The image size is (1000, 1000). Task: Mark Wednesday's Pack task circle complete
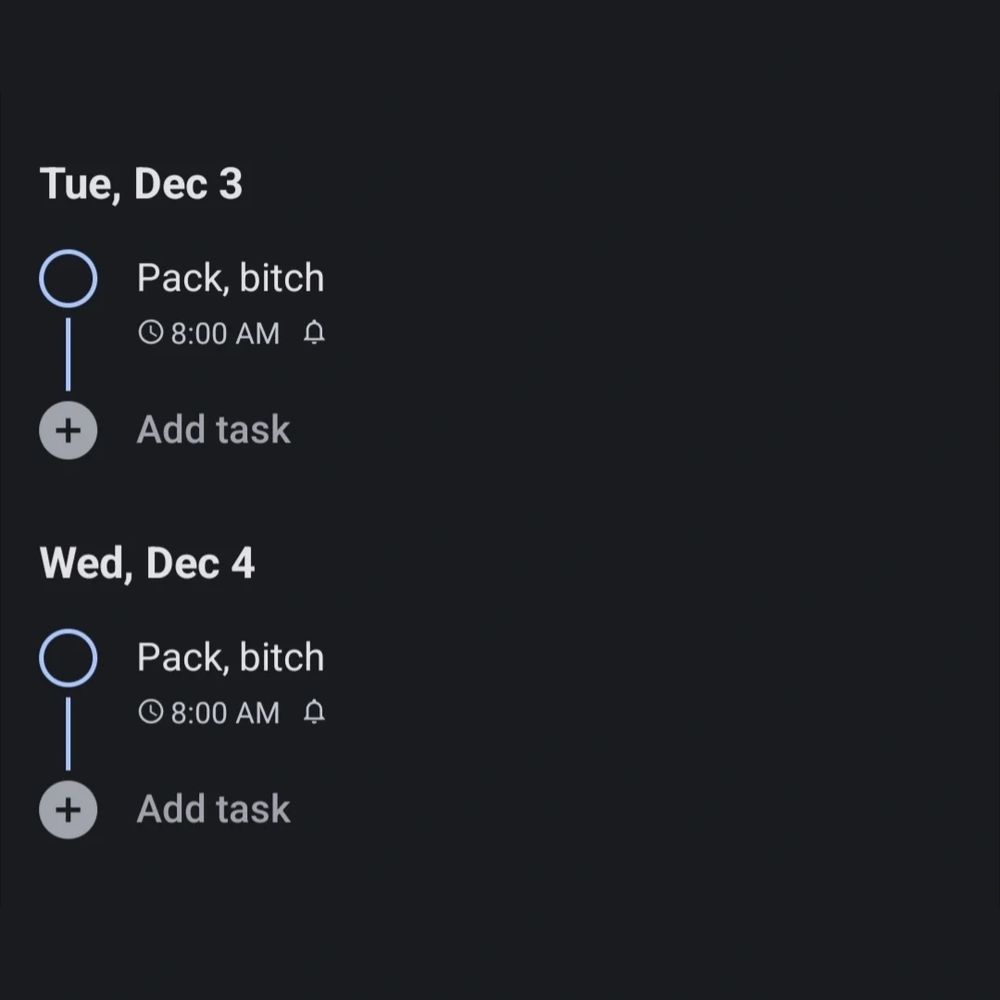click(x=68, y=658)
